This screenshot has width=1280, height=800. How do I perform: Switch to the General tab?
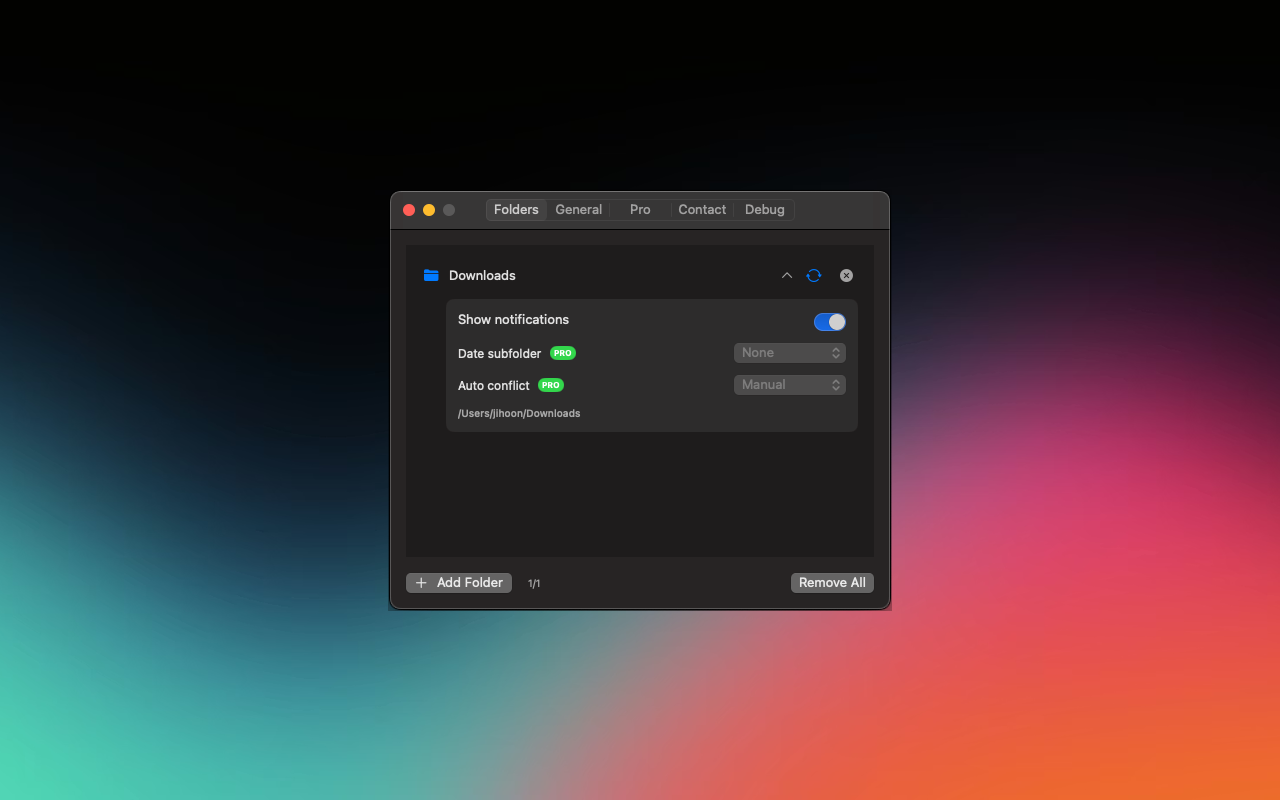(x=578, y=210)
